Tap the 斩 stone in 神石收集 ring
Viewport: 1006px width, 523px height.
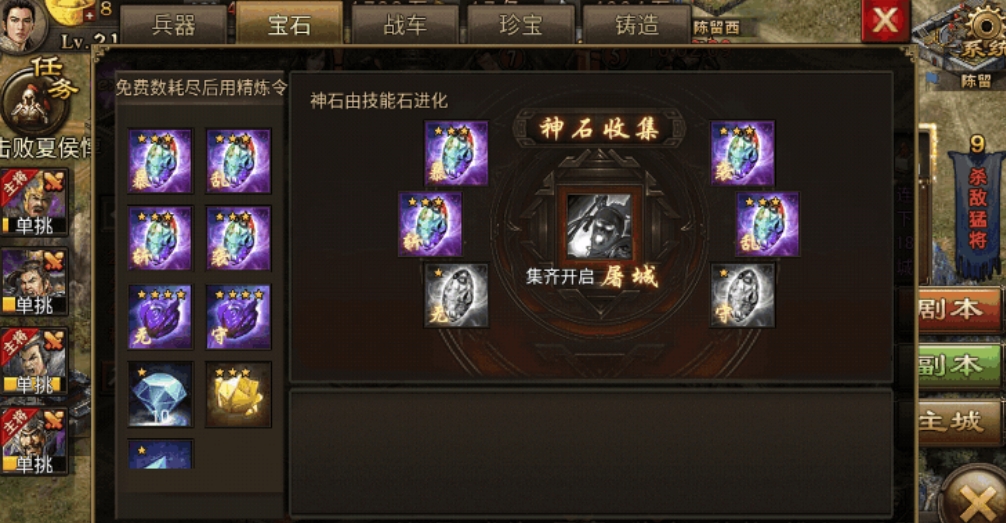point(430,225)
